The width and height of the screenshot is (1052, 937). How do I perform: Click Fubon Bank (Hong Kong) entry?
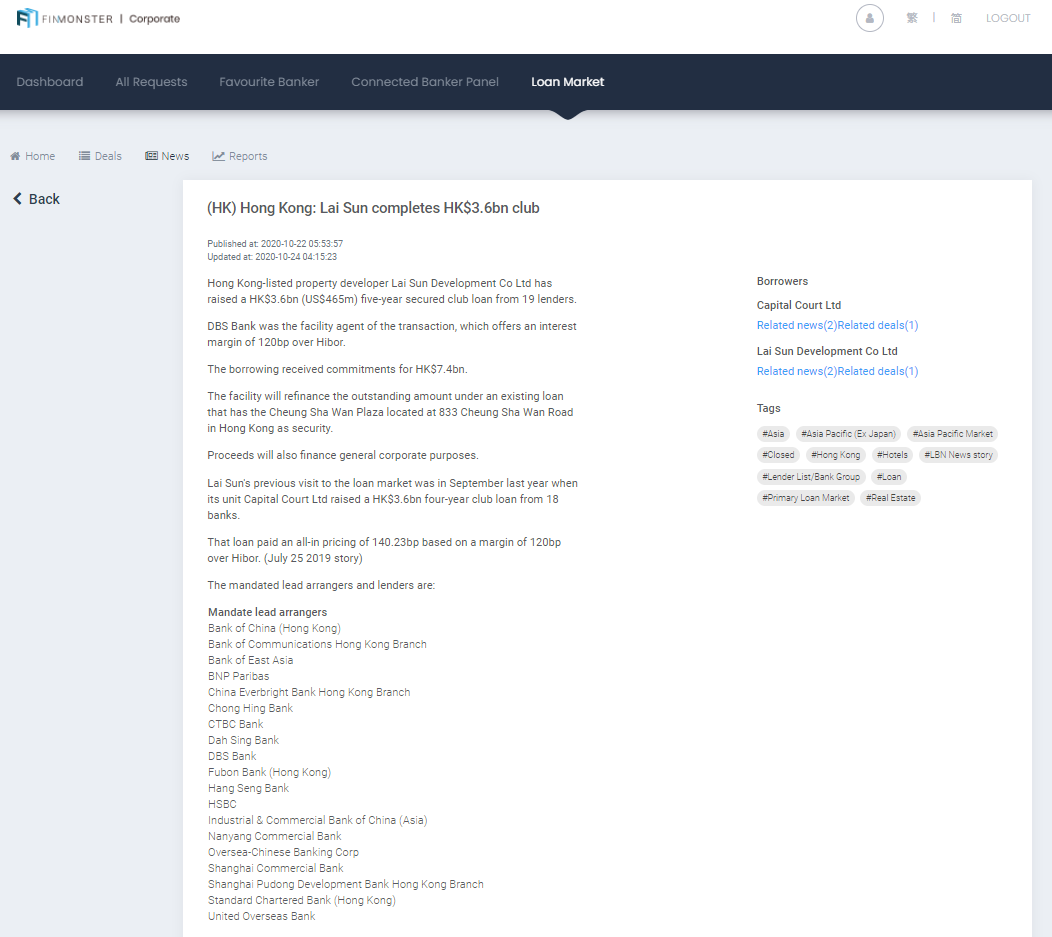(x=269, y=772)
